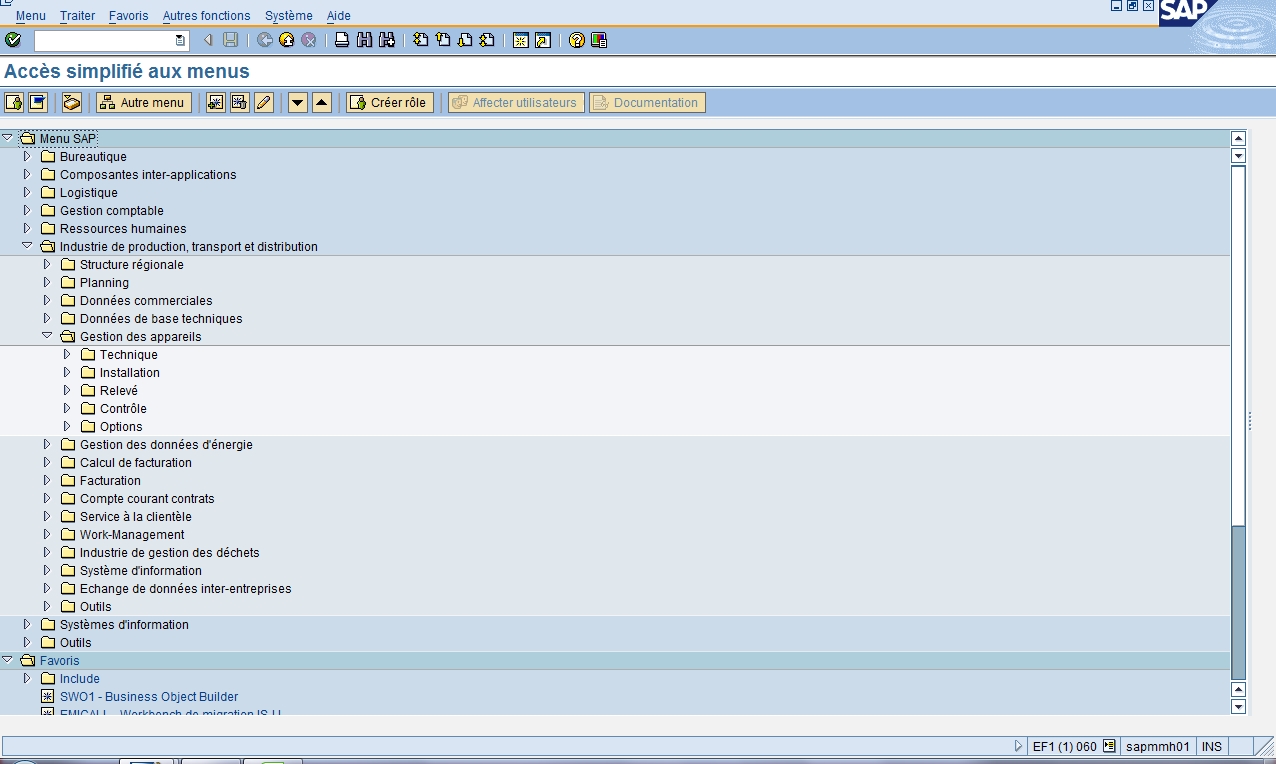The height and width of the screenshot is (764, 1276).
Task: Click the Move favorites up arrow icon
Action: coord(321,103)
